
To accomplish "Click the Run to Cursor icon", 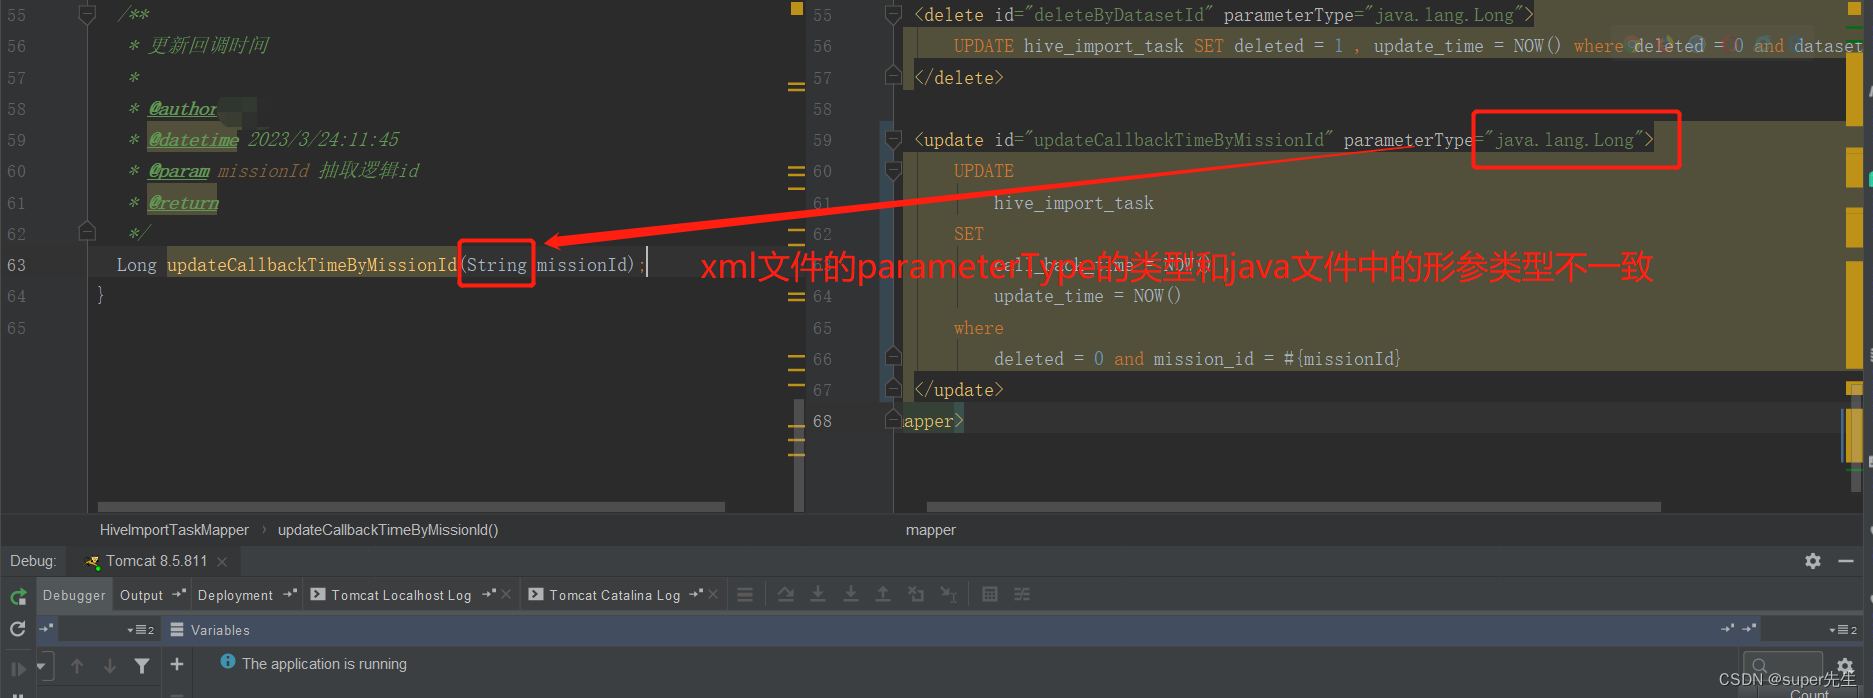I will (949, 594).
